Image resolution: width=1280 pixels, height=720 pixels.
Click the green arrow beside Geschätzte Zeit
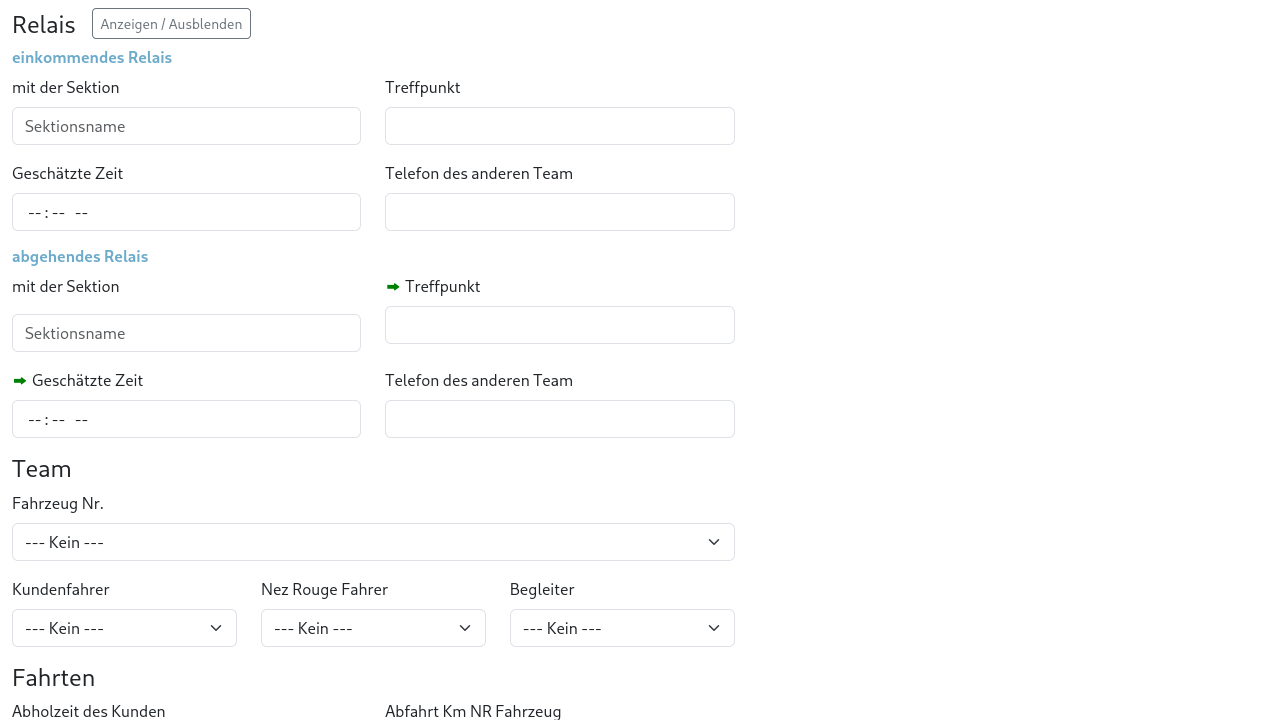(x=20, y=381)
